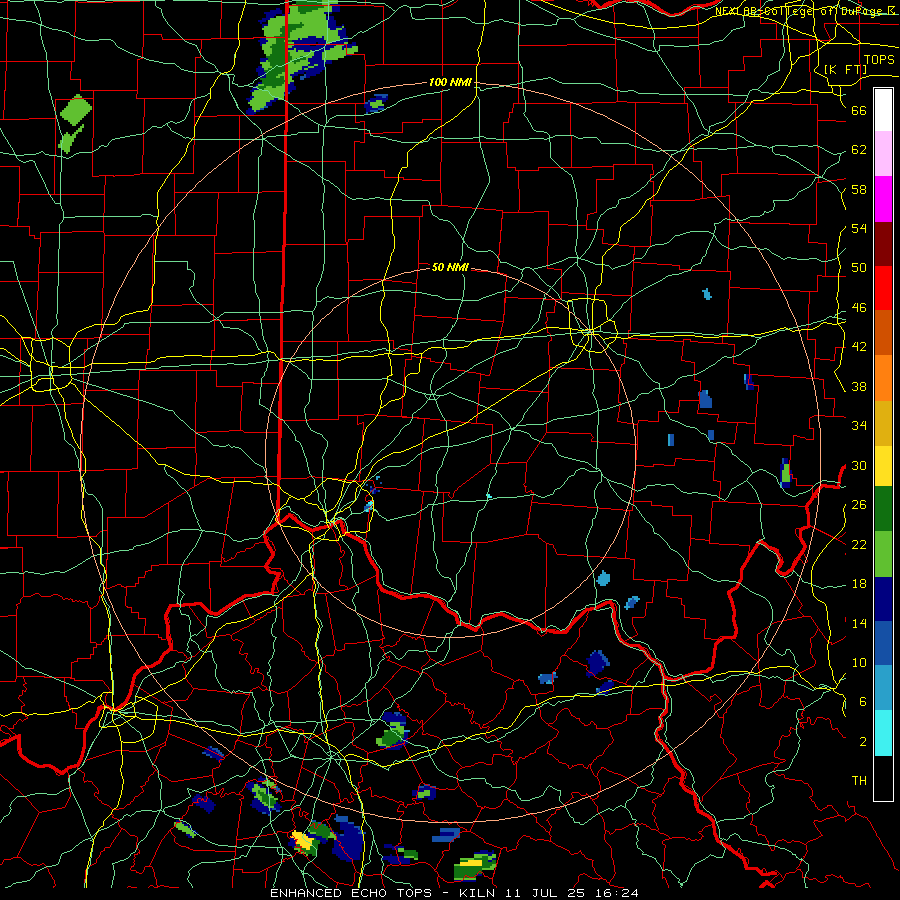Click the legend value "18"
The height and width of the screenshot is (900, 900).
click(859, 584)
